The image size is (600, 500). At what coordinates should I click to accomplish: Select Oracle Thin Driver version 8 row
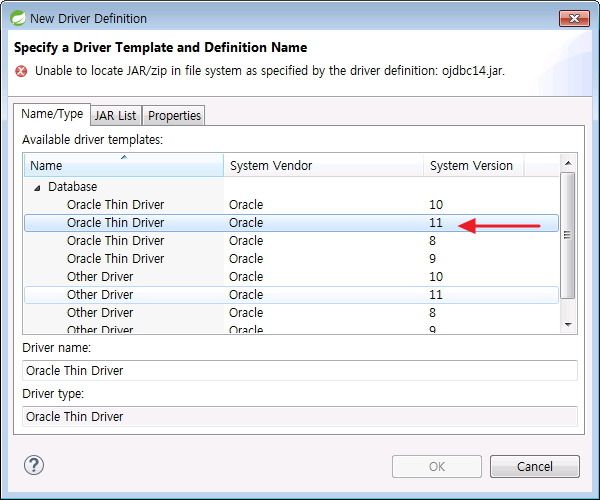tap(291, 241)
